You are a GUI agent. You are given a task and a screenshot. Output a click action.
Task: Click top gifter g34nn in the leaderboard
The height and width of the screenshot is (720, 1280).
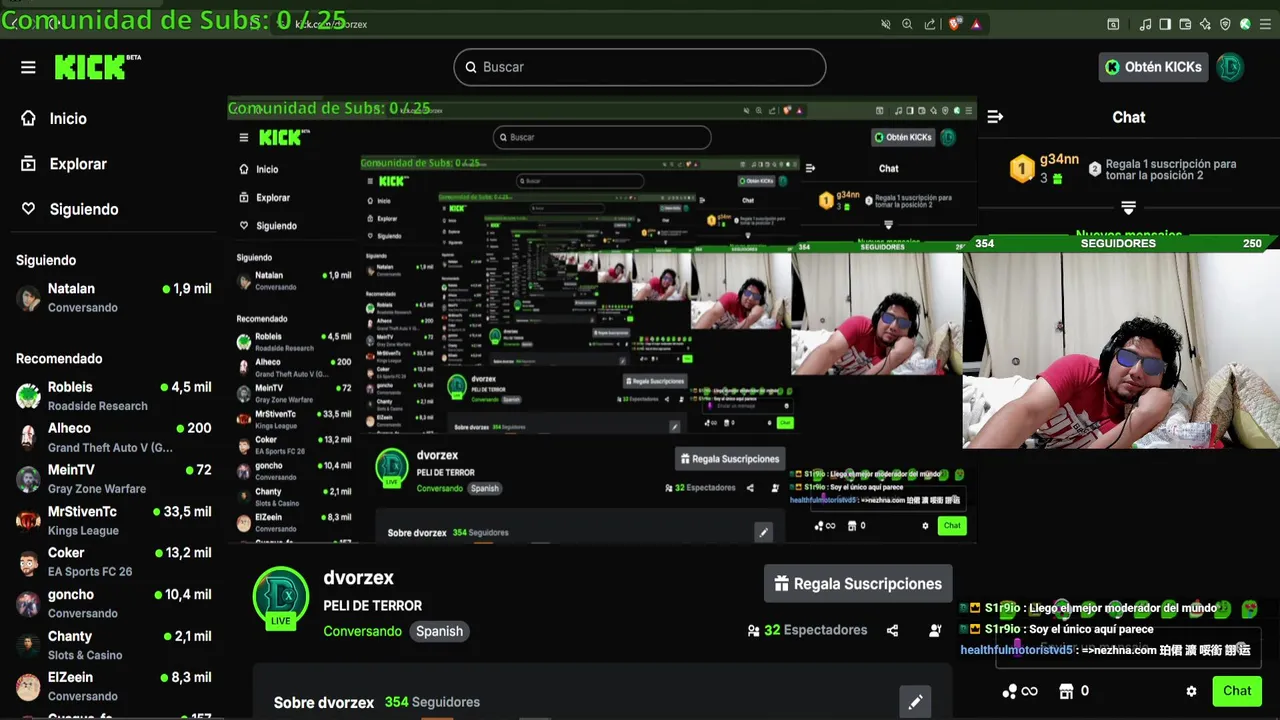(x=1045, y=168)
